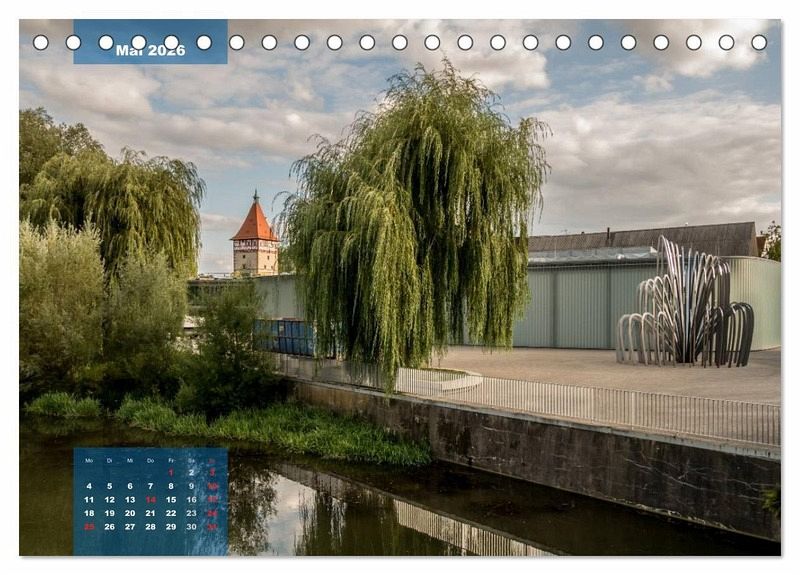Screen dimensions: 800x575
Task: Click the last binding hole at far right
Action: [759, 42]
